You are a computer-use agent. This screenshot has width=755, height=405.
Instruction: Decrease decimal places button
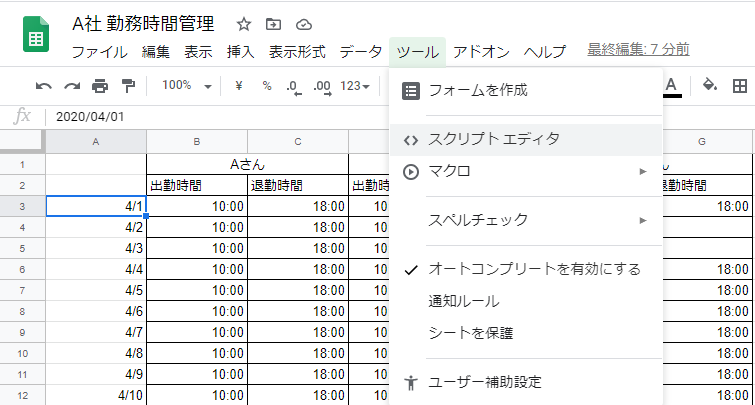coord(293,87)
